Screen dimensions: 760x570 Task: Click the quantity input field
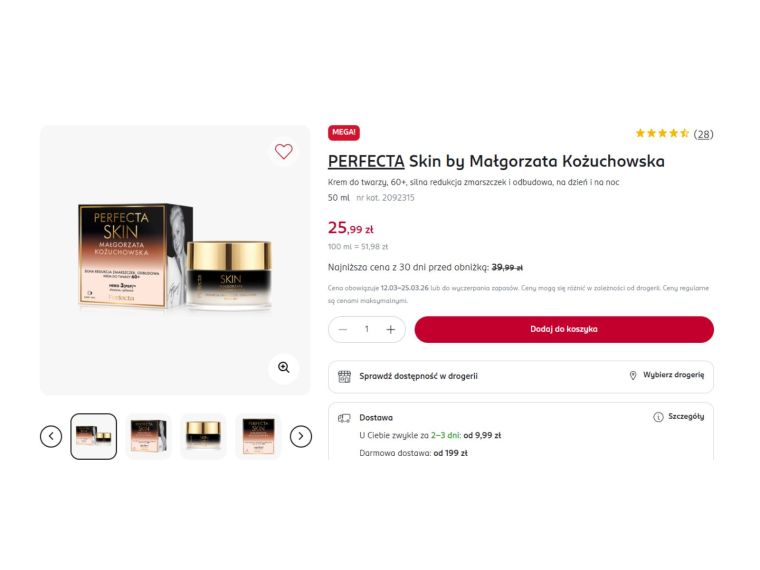367,330
